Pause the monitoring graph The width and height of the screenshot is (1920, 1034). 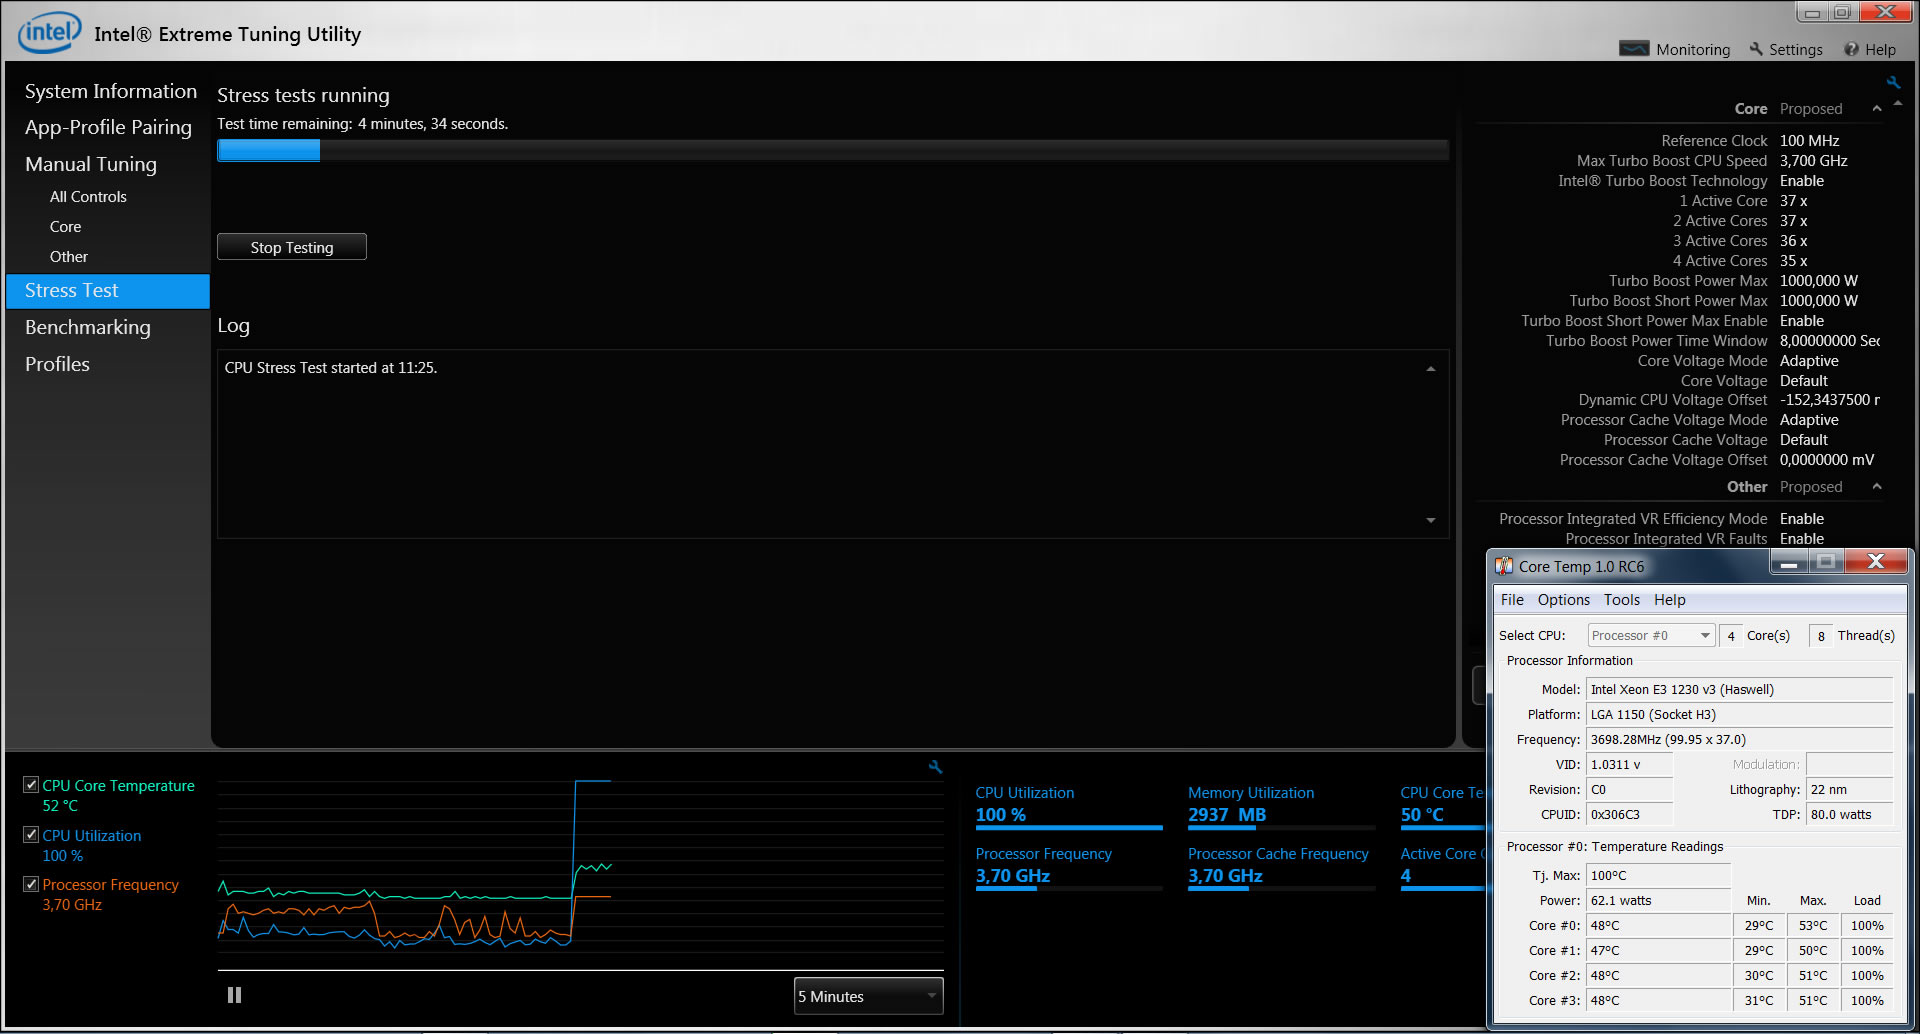tap(234, 995)
